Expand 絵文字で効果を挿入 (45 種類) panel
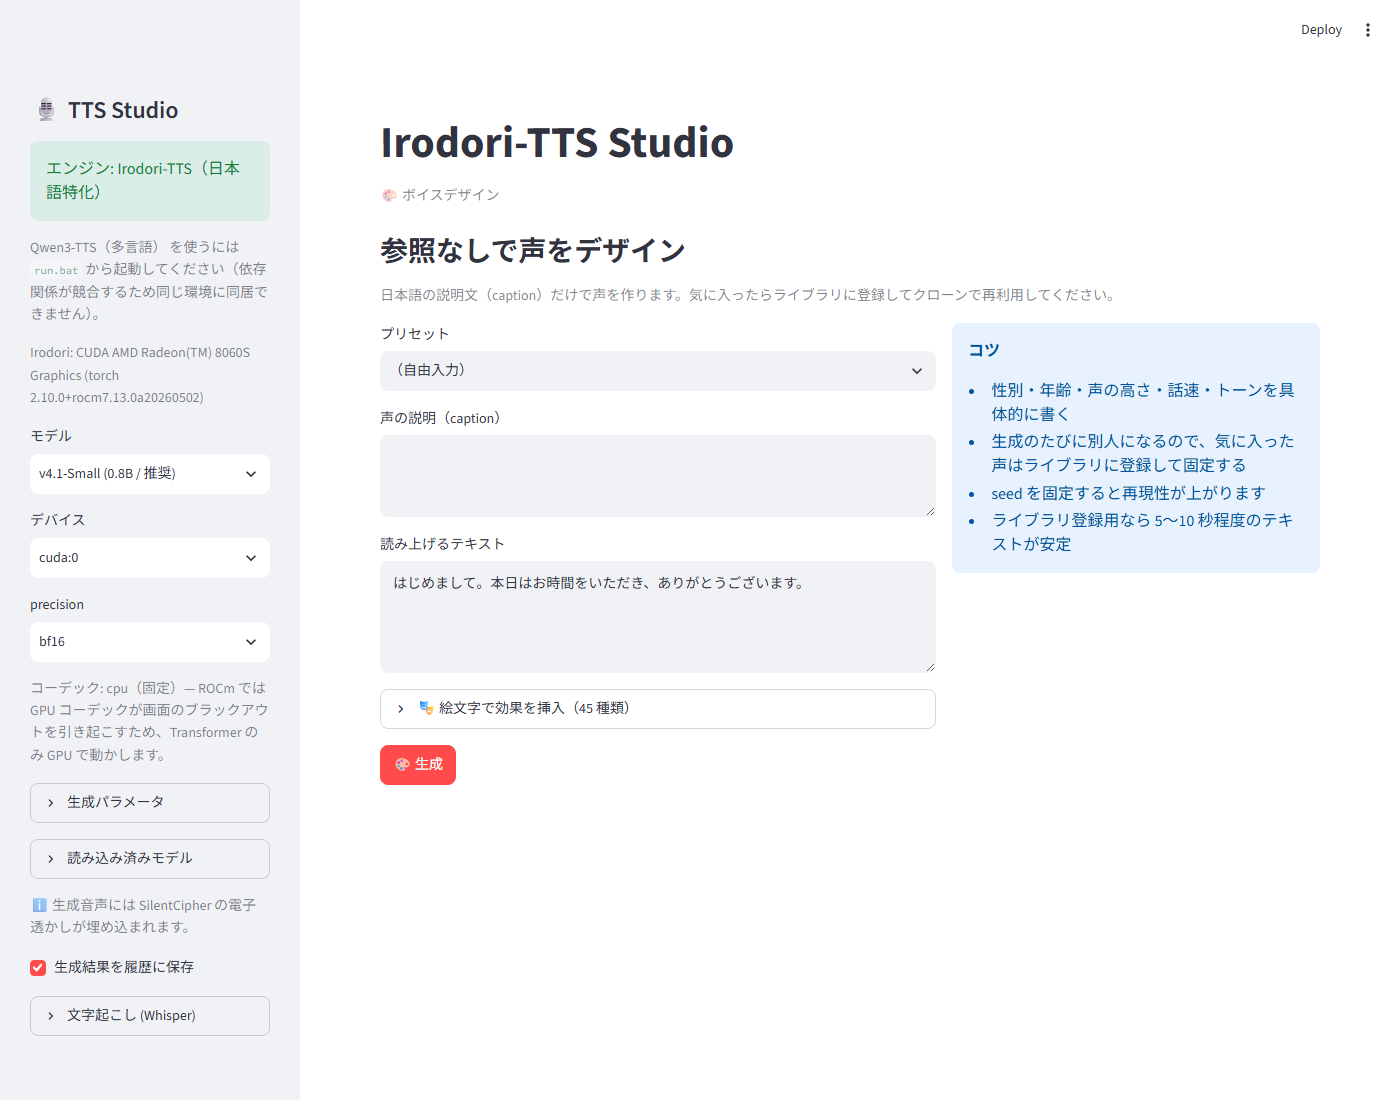Image resolution: width=1400 pixels, height=1100 pixels. click(x=658, y=709)
